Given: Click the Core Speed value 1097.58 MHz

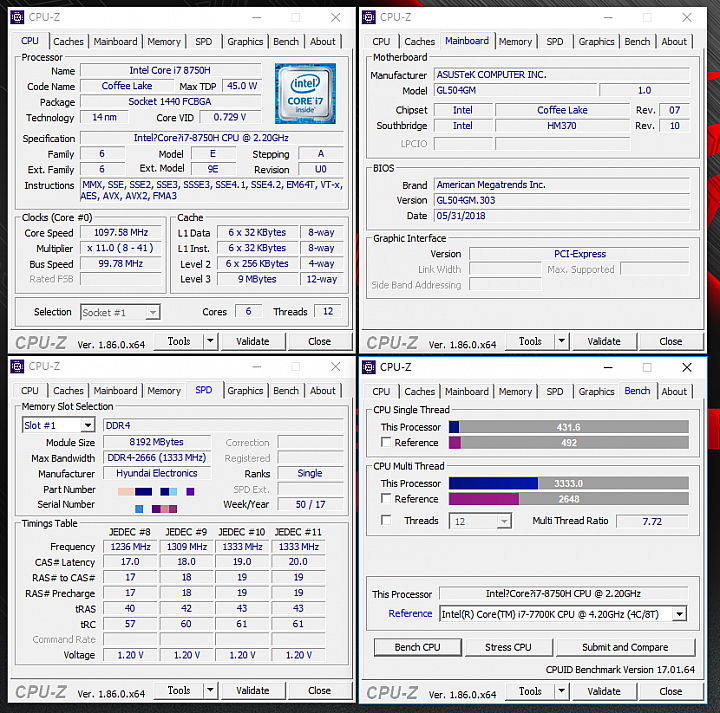Looking at the screenshot, I should pos(121,232).
